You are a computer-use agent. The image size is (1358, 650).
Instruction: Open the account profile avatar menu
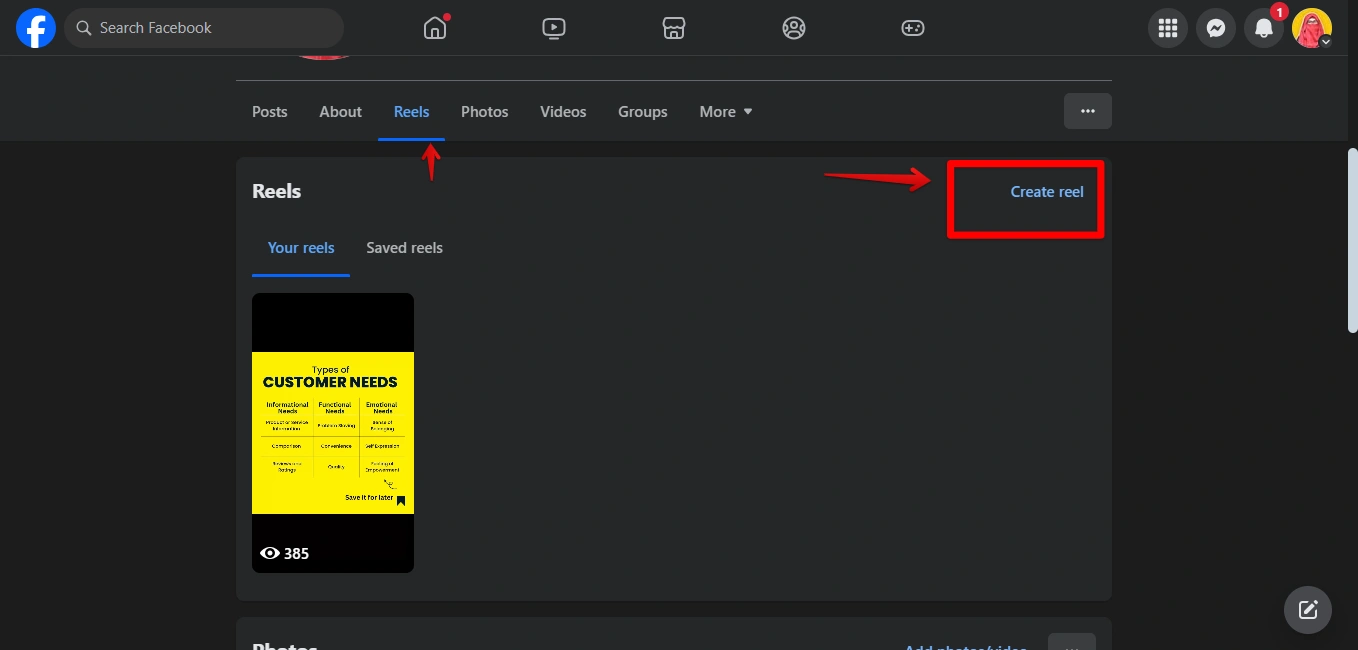click(1312, 28)
